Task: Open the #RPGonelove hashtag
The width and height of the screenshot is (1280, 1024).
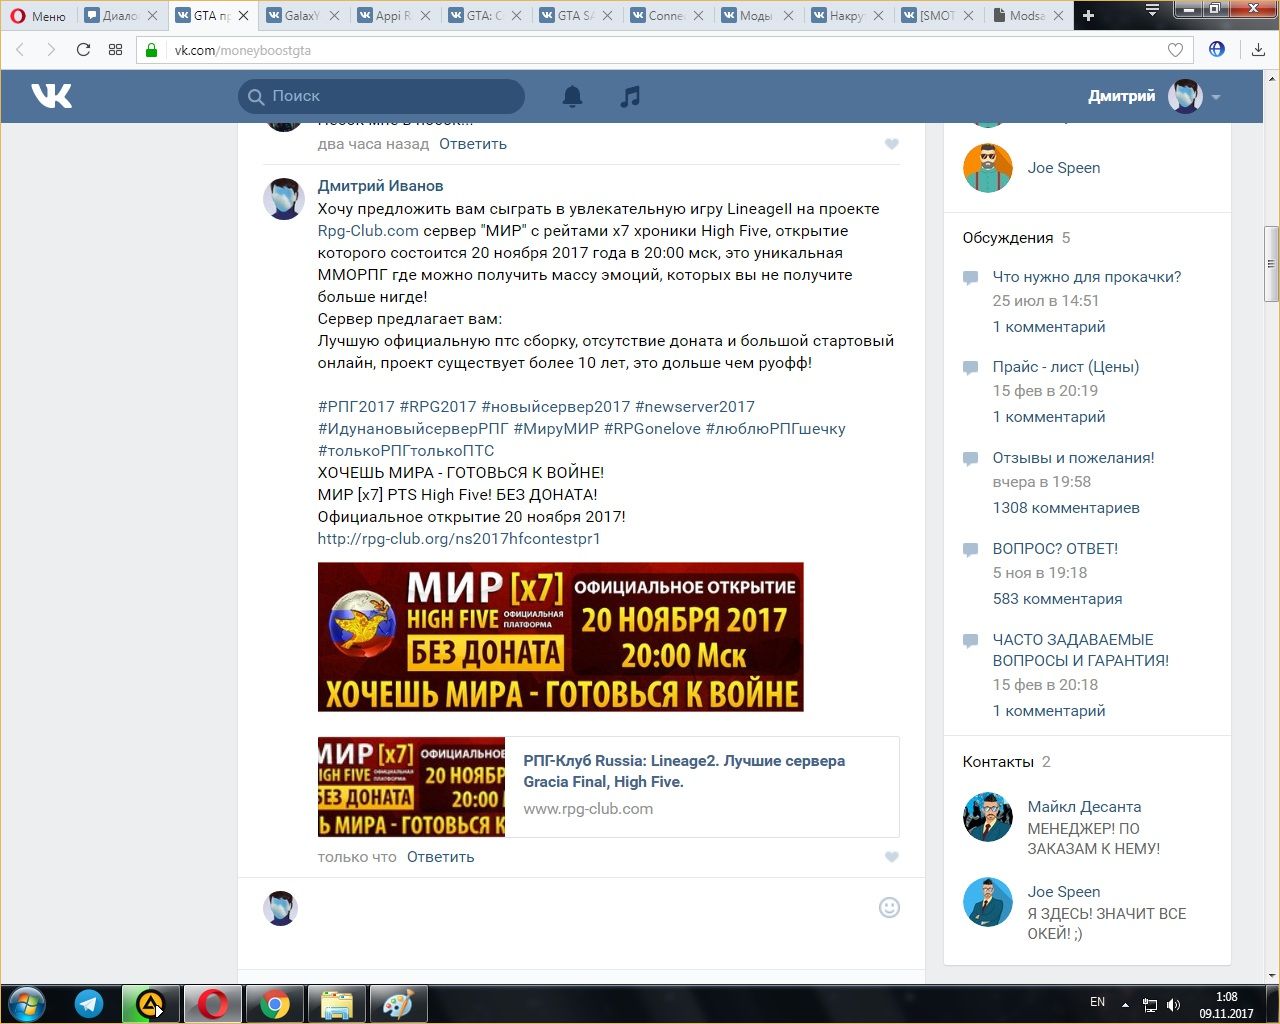Action: coord(652,429)
